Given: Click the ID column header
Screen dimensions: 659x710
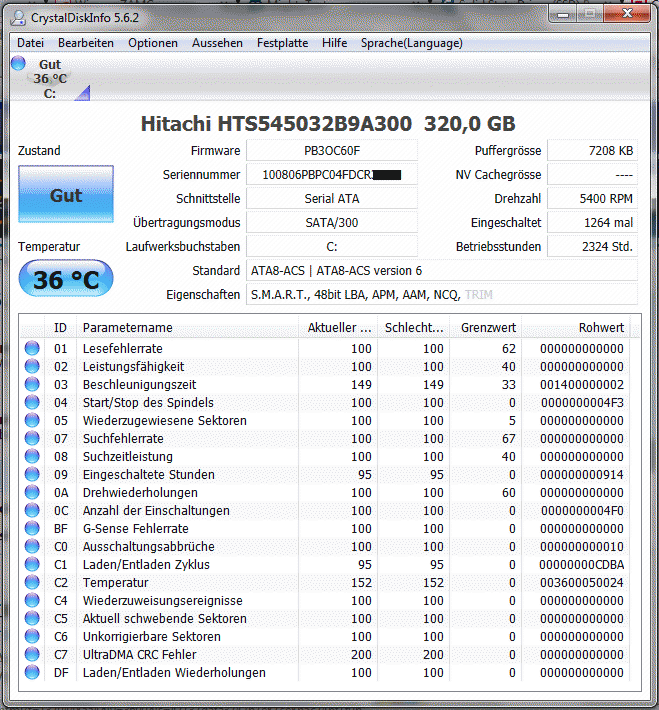Looking at the screenshot, I should pos(60,327).
